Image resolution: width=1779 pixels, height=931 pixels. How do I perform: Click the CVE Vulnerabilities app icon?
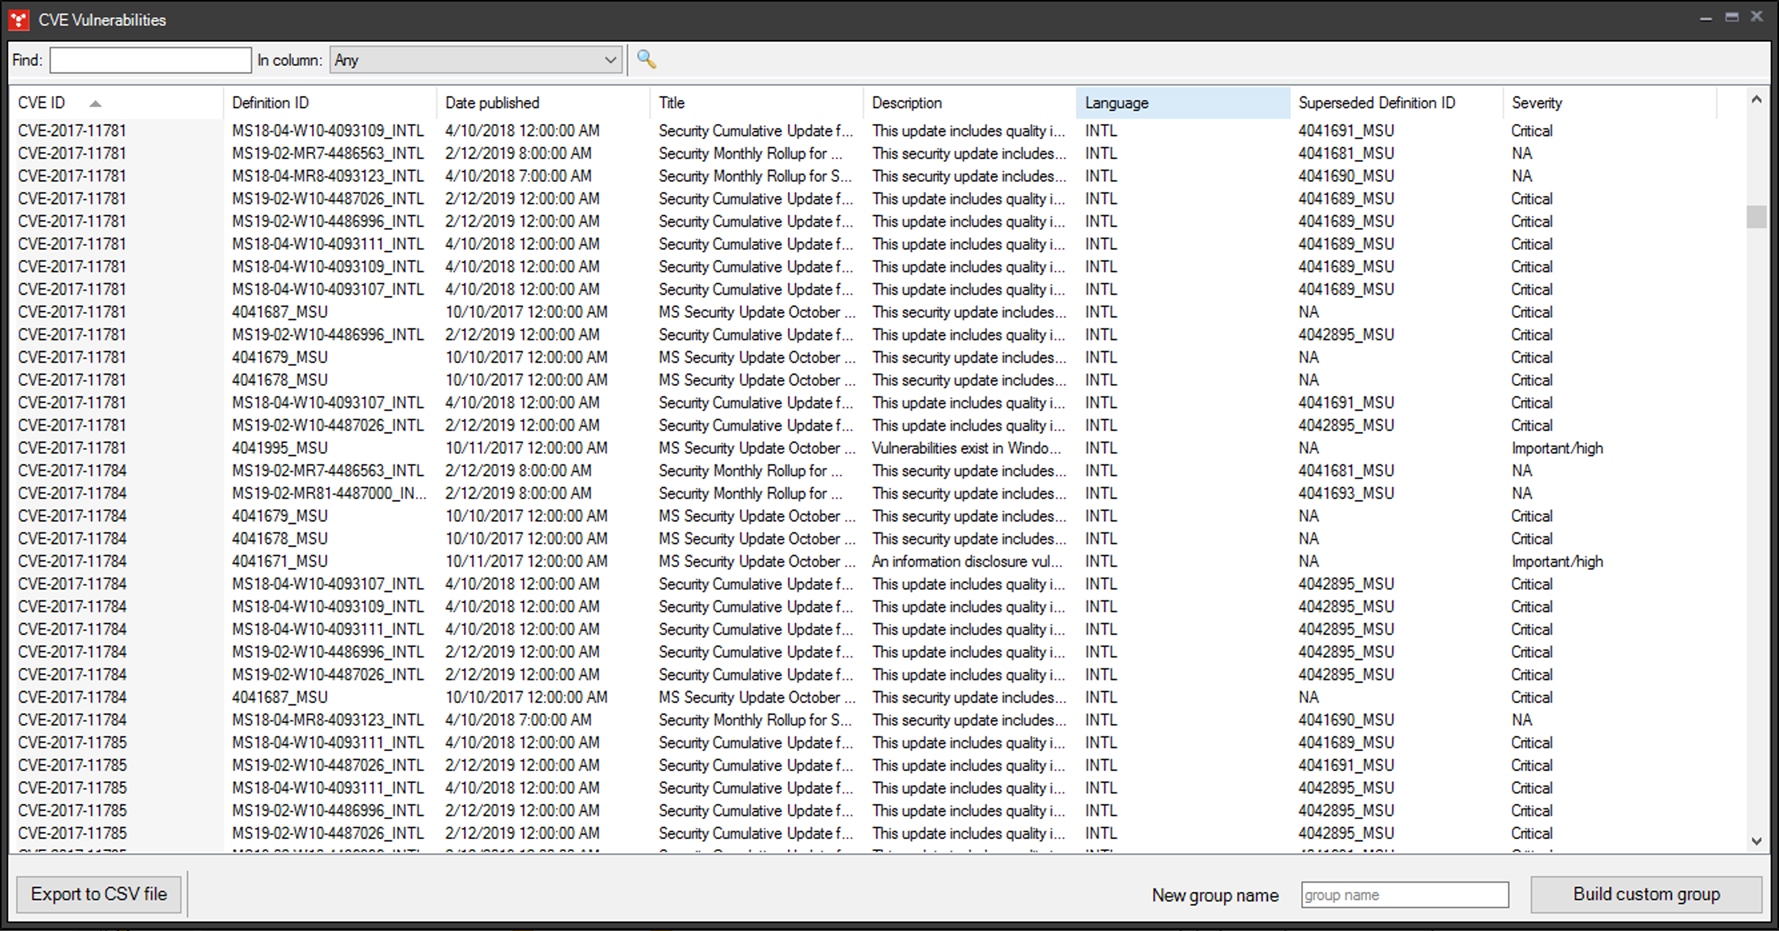18,19
